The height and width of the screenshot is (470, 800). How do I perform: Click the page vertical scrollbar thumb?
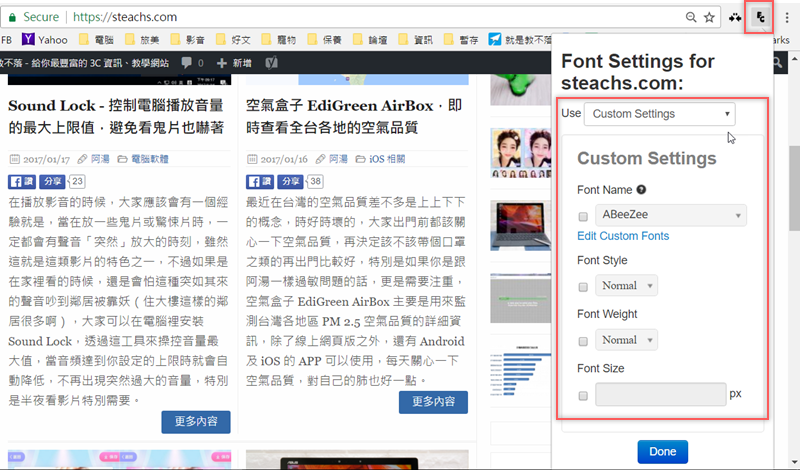click(794, 190)
